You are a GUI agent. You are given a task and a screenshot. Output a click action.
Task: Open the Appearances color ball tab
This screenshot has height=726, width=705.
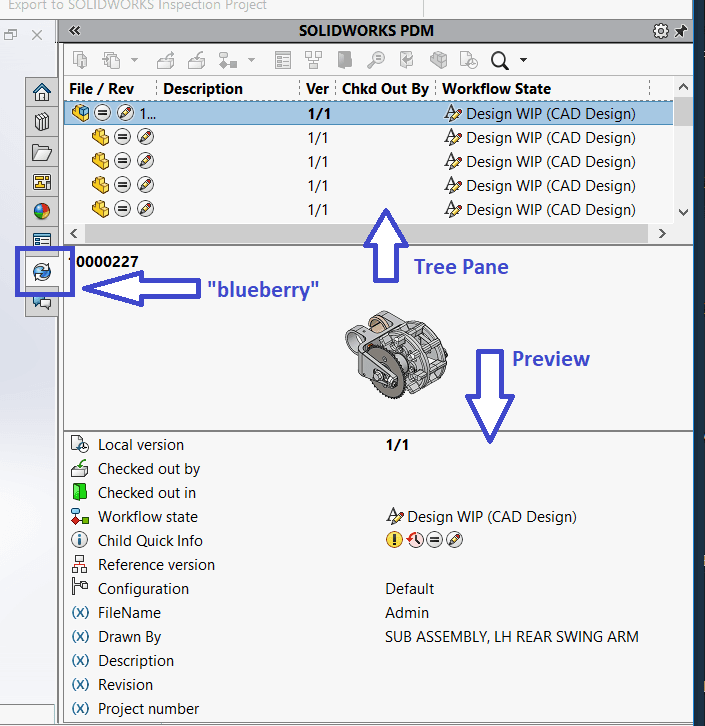click(42, 212)
